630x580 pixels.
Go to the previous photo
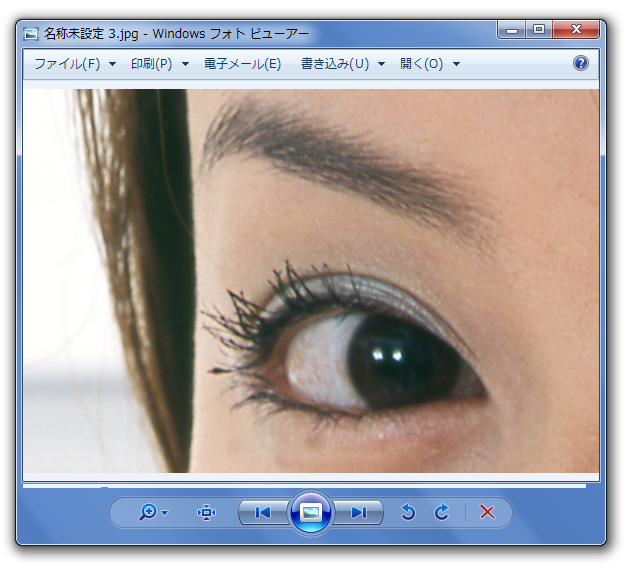[x=263, y=513]
